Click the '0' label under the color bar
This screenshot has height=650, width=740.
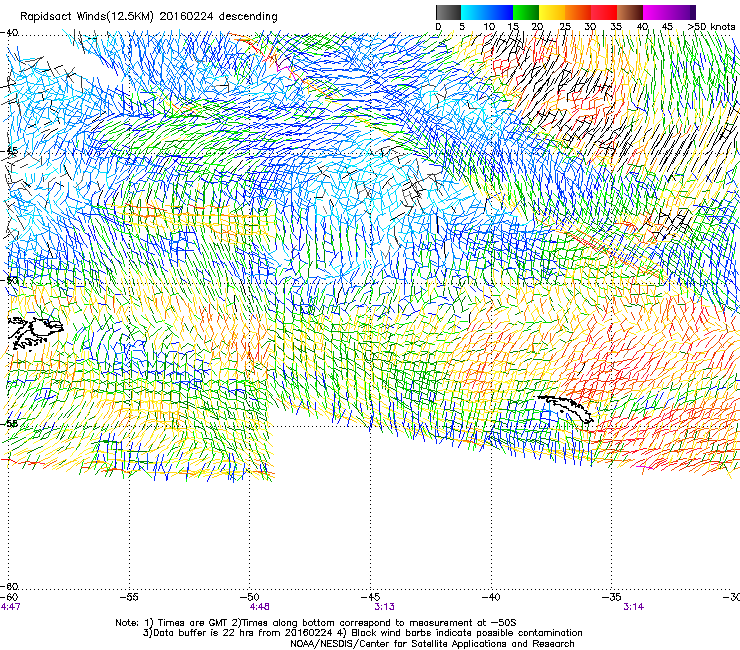click(x=438, y=27)
